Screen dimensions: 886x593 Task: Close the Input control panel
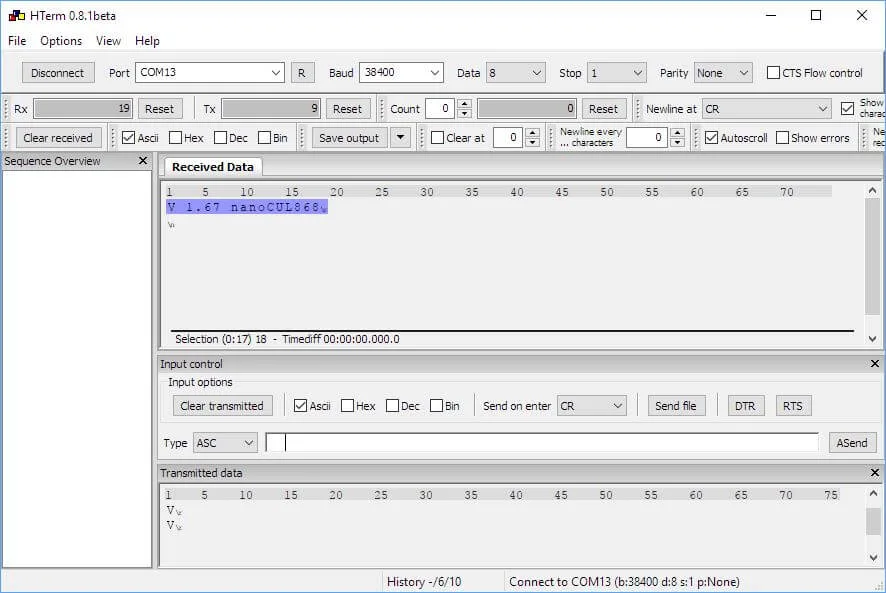pyautogui.click(x=875, y=363)
